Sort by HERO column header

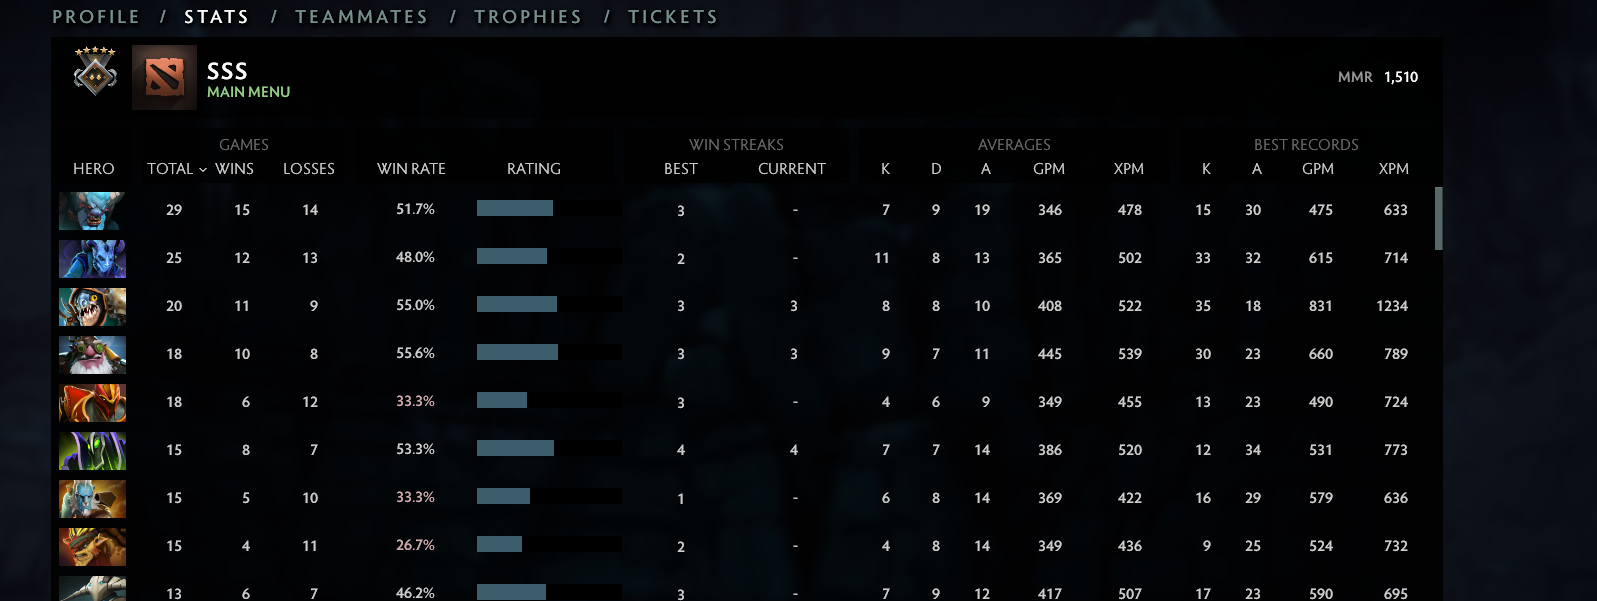click(x=94, y=169)
